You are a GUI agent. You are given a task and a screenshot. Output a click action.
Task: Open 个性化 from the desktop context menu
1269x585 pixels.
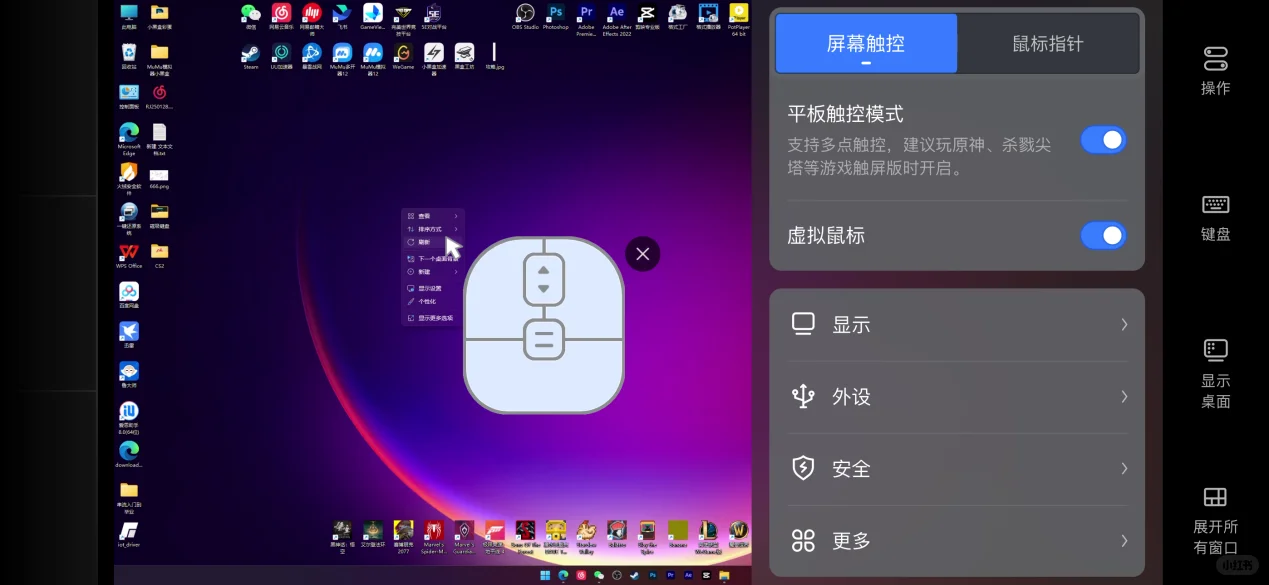pos(424,301)
